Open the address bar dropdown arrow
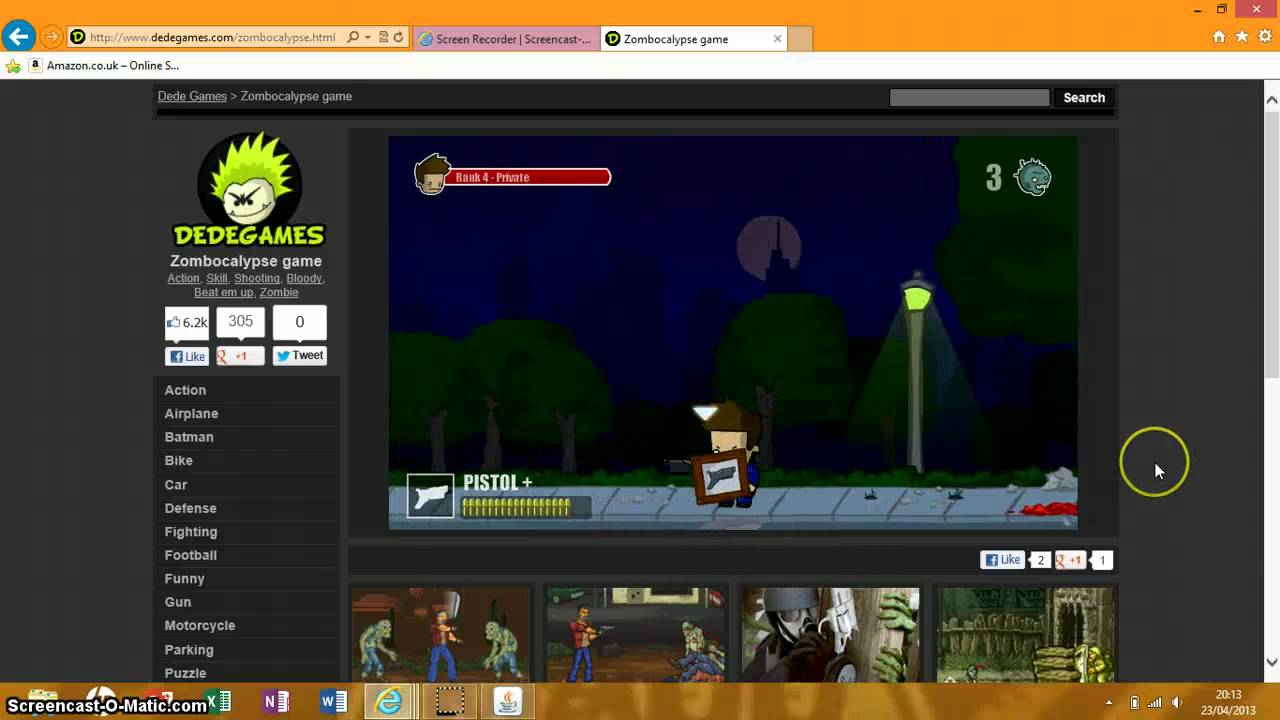The height and width of the screenshot is (720, 1280). tap(368, 38)
